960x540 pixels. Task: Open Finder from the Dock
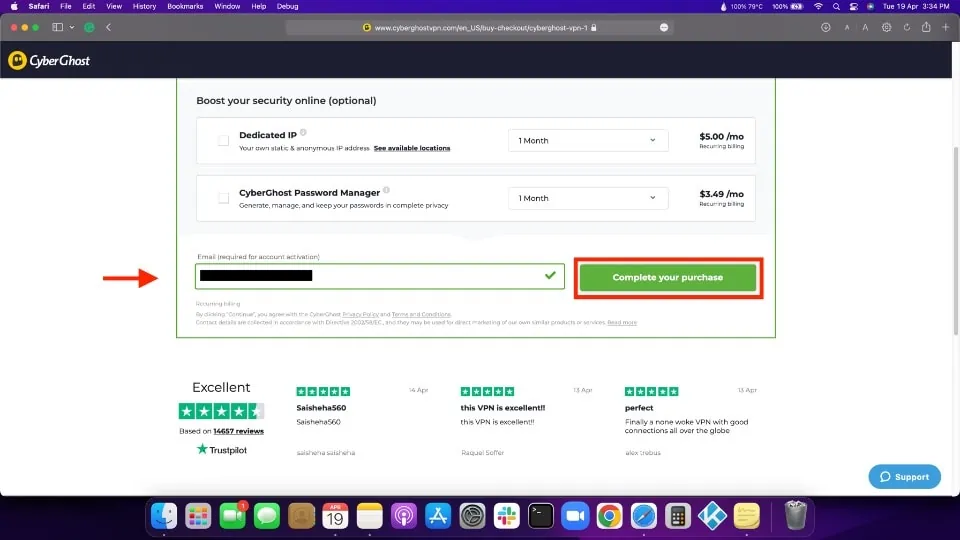(164, 516)
